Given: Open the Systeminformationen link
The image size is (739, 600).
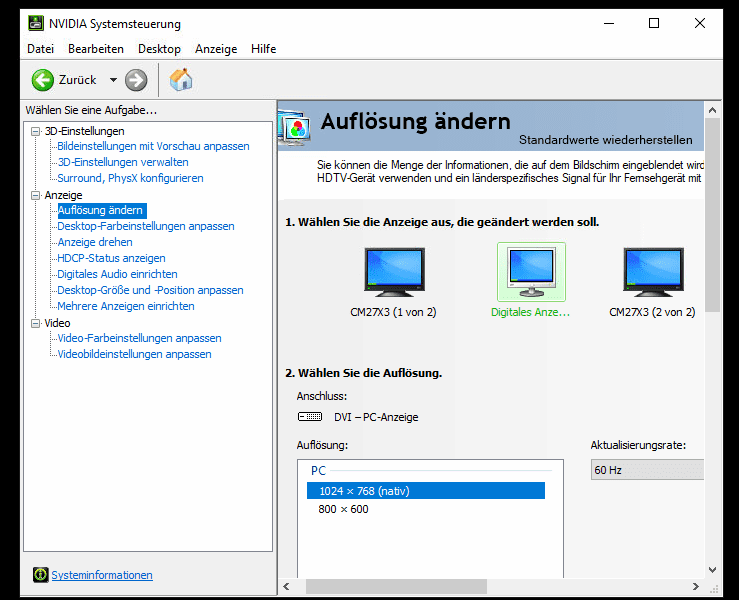Looking at the screenshot, I should 102,575.
